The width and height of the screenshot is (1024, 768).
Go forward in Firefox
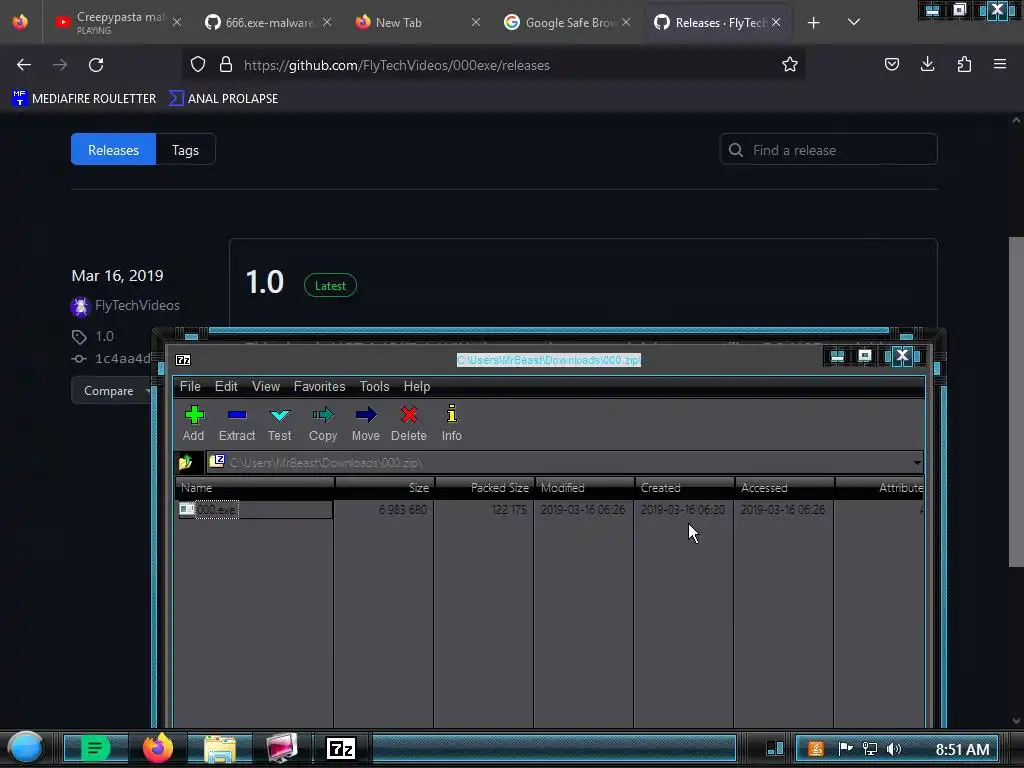(x=60, y=65)
